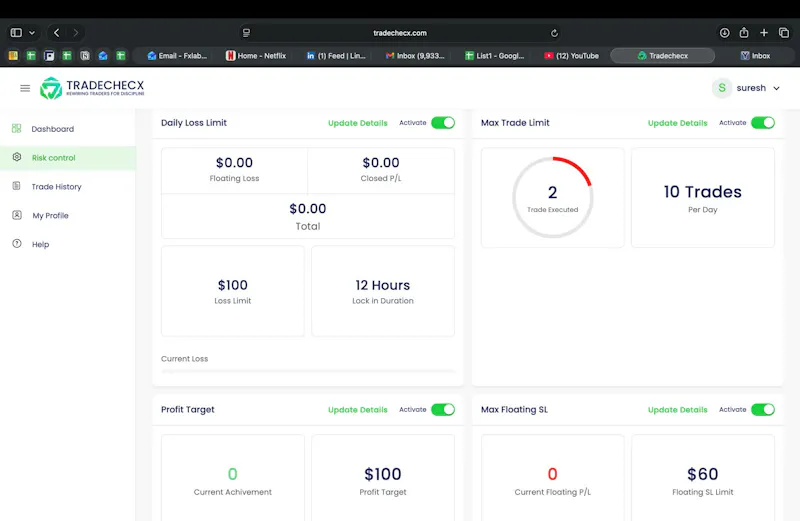Viewport: 800px width, 521px height.
Task: Switch to the last Inbox tab
Action: click(x=755, y=56)
